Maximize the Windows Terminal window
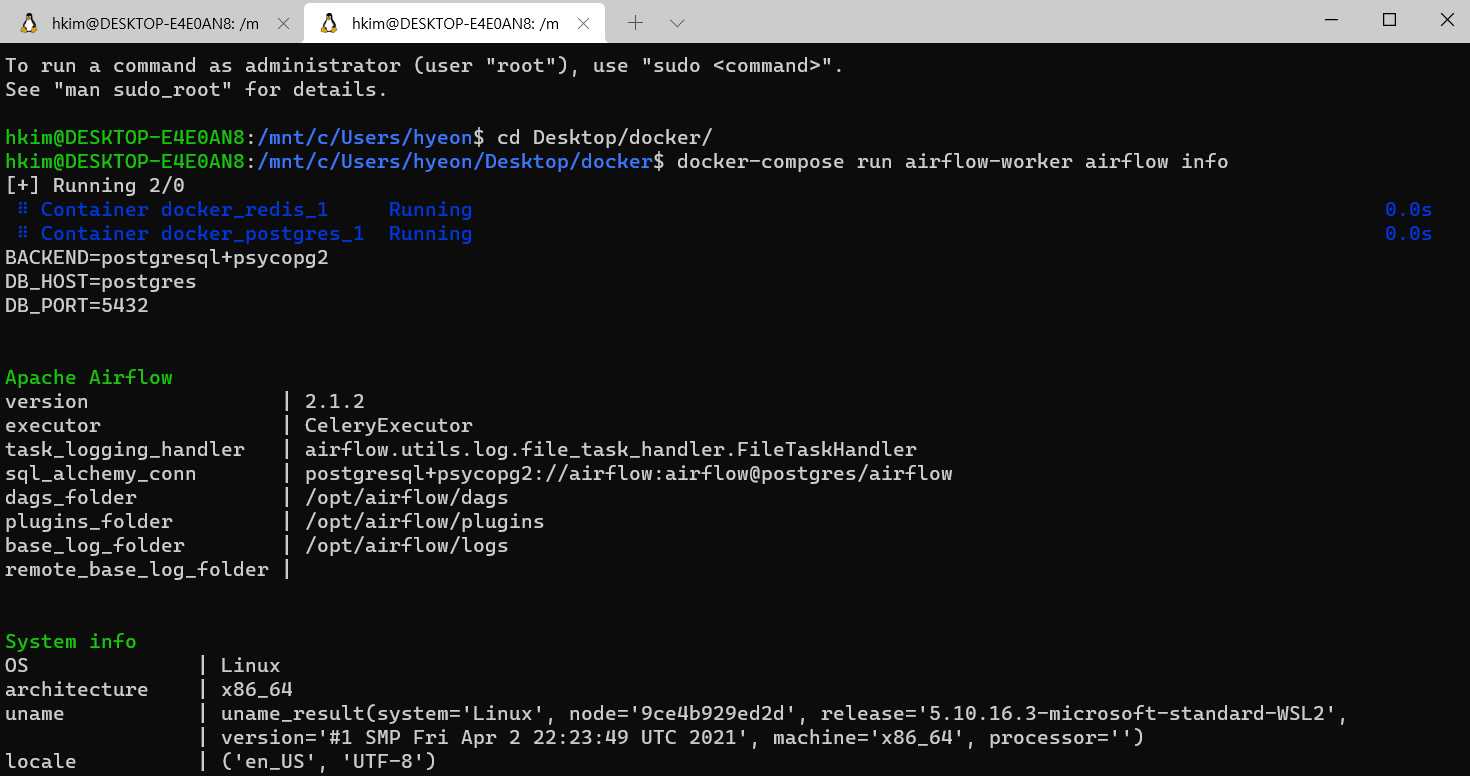Viewport: 1470px width, 776px height. point(1389,20)
